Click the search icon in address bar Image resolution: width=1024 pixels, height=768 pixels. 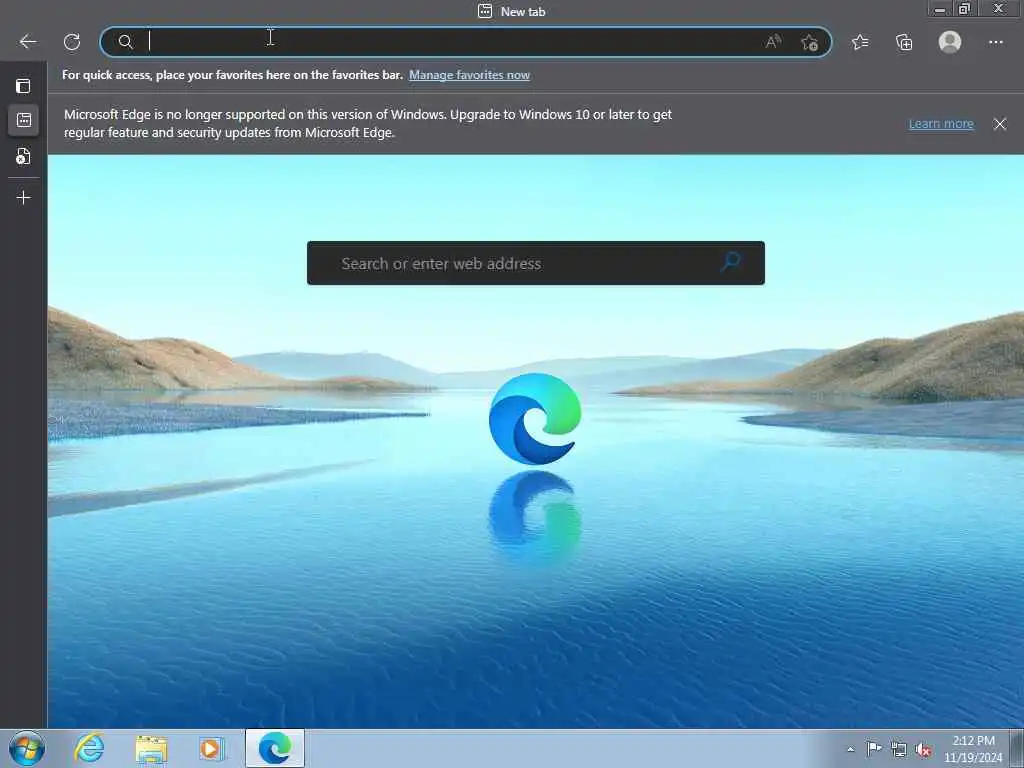pyautogui.click(x=125, y=42)
